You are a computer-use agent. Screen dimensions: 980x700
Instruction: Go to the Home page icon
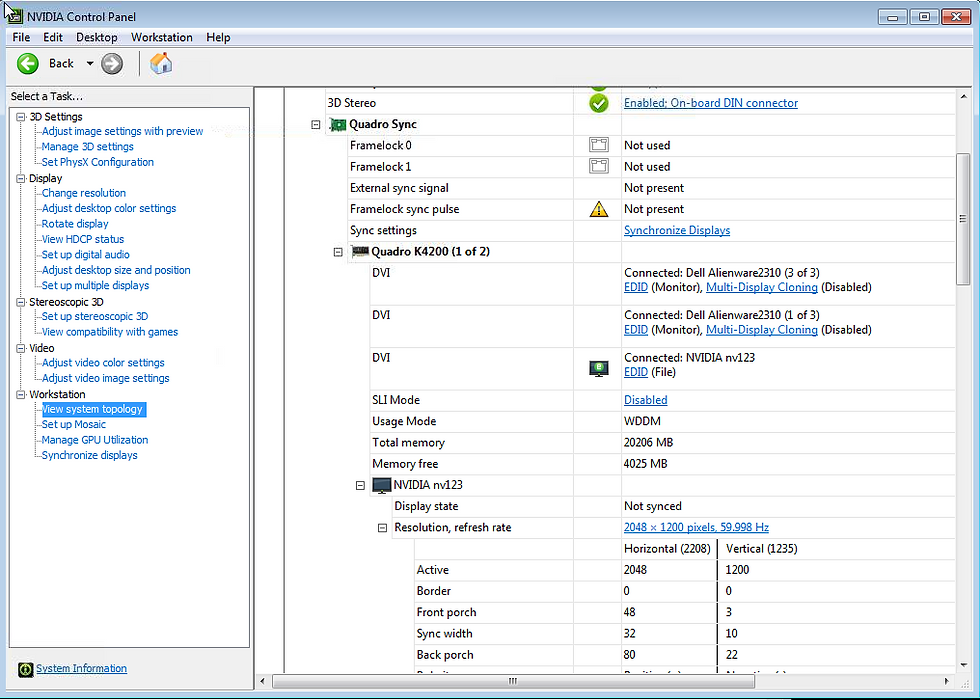(161, 63)
